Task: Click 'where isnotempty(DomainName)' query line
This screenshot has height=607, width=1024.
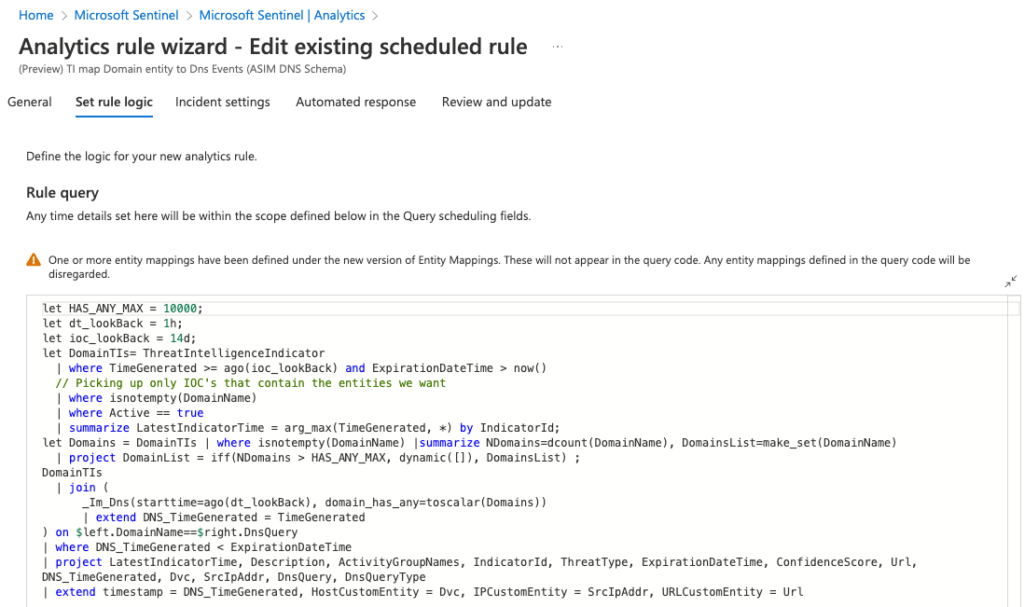Action: click(x=157, y=398)
